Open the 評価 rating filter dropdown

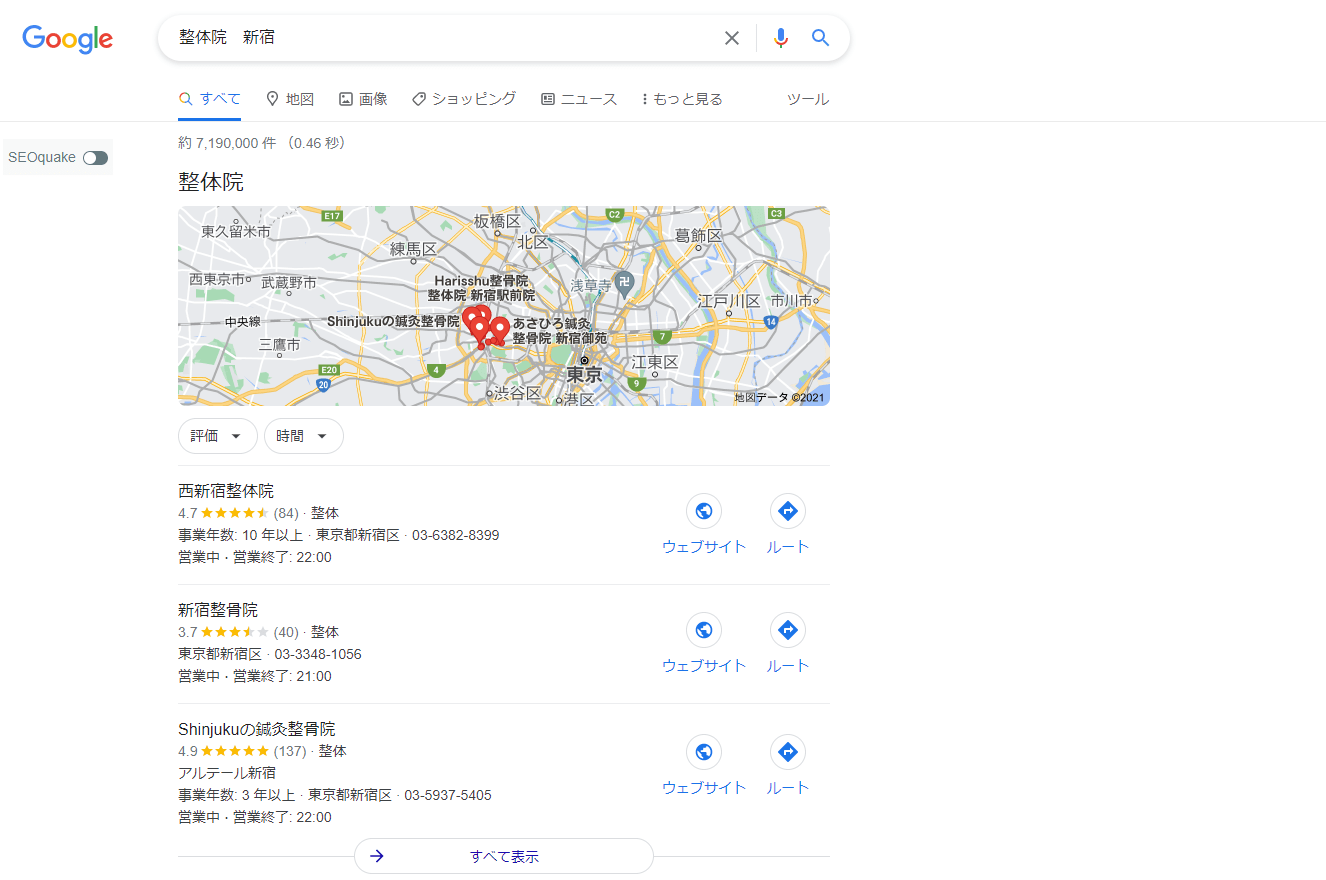coord(218,436)
